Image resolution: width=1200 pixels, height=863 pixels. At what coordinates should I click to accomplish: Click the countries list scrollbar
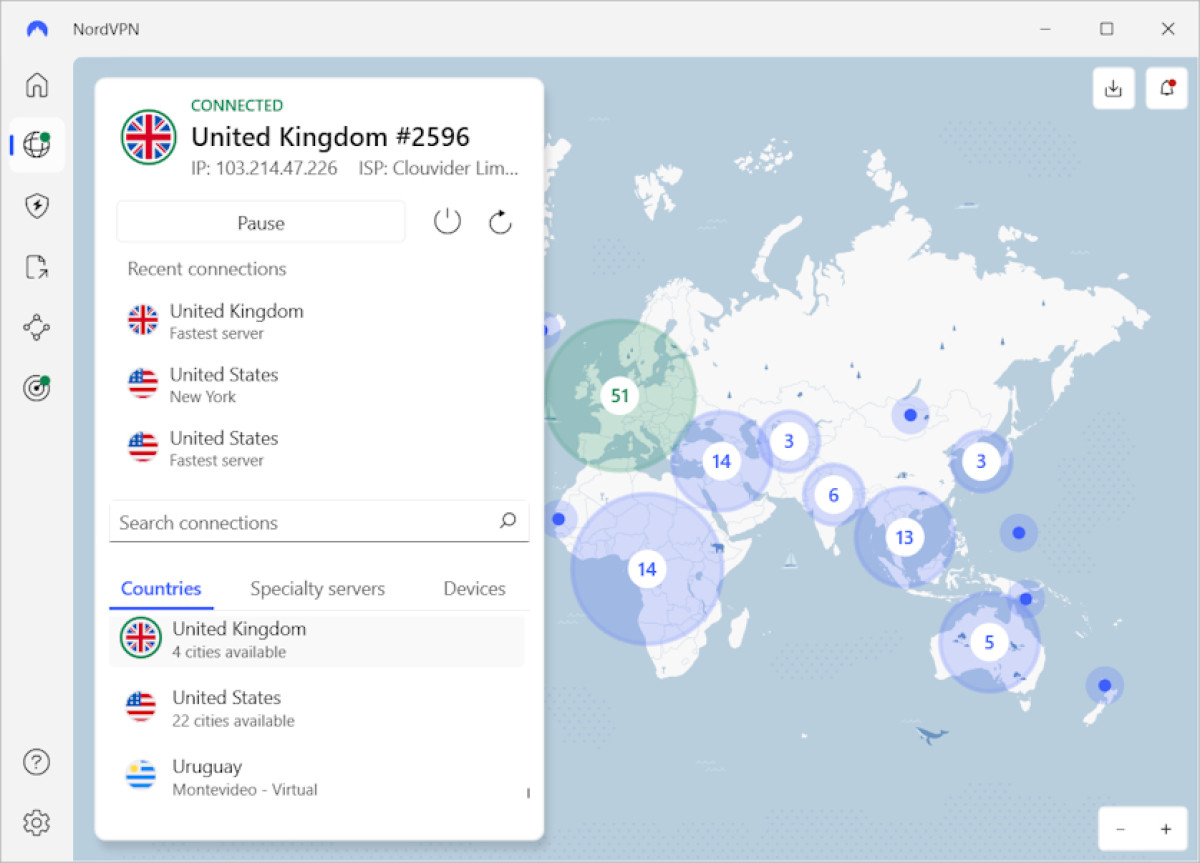click(x=528, y=793)
